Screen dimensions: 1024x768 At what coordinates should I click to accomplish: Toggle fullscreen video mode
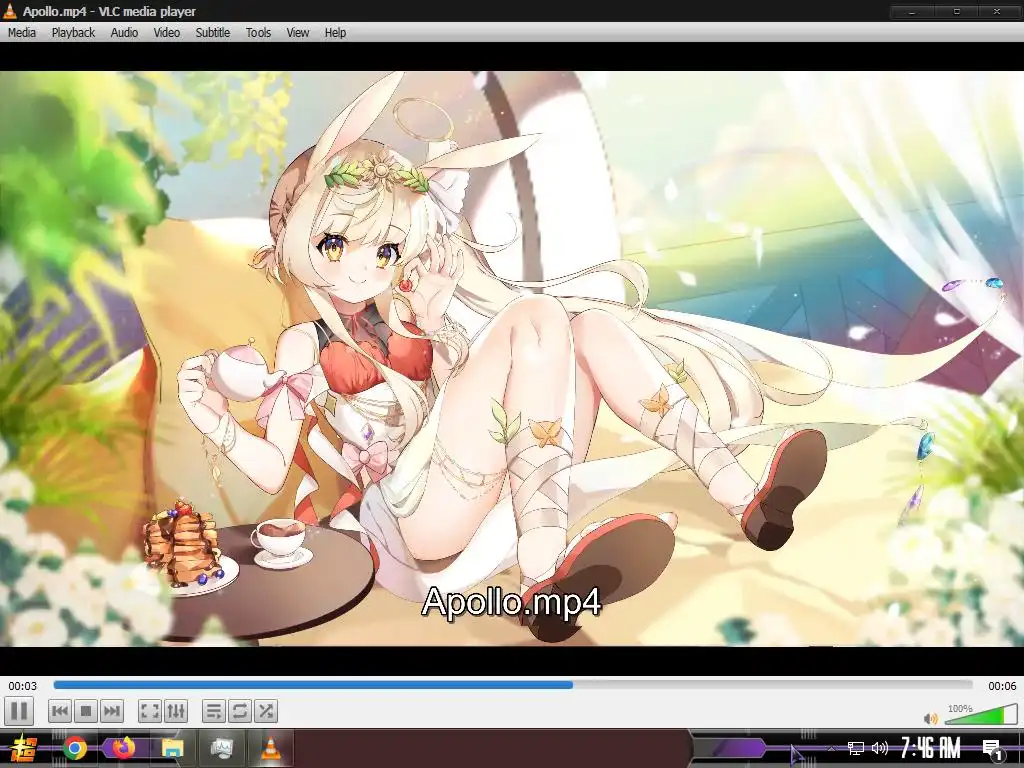tap(150, 711)
